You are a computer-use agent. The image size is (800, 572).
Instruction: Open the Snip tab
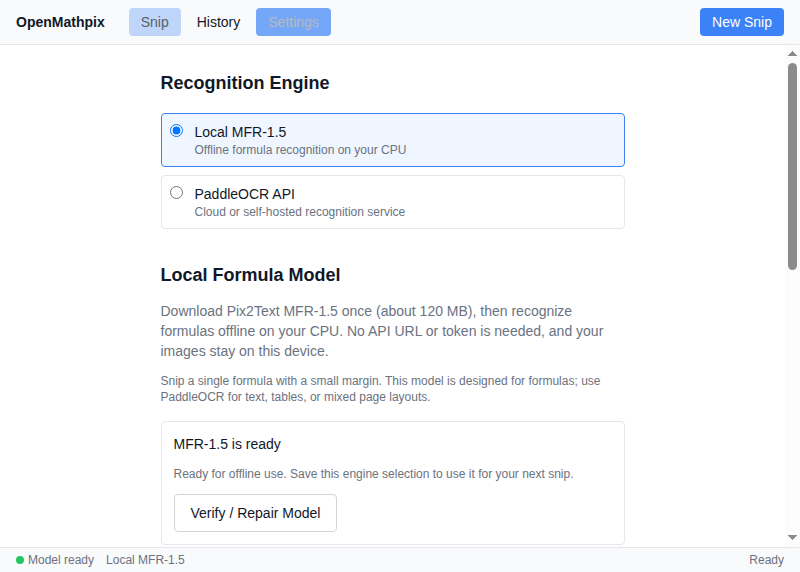(155, 22)
